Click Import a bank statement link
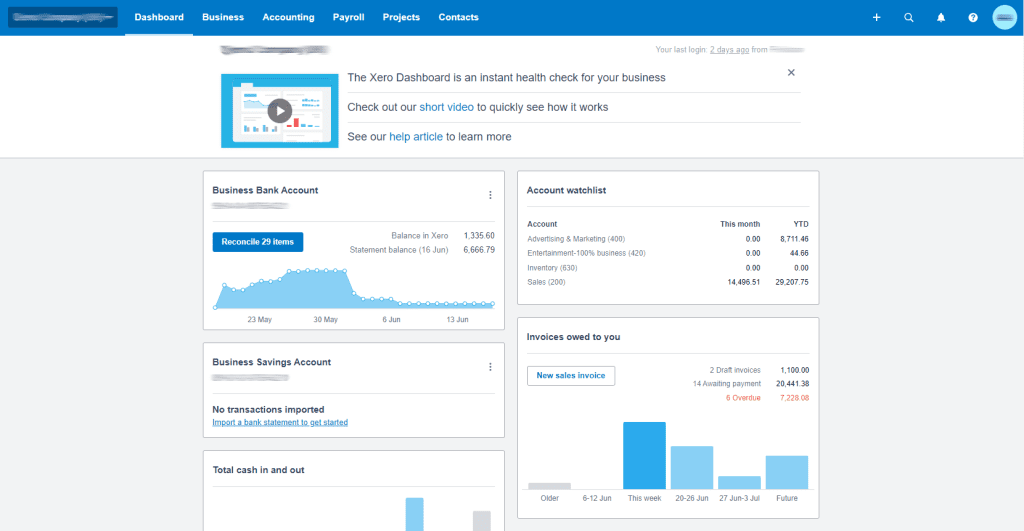 [280, 423]
